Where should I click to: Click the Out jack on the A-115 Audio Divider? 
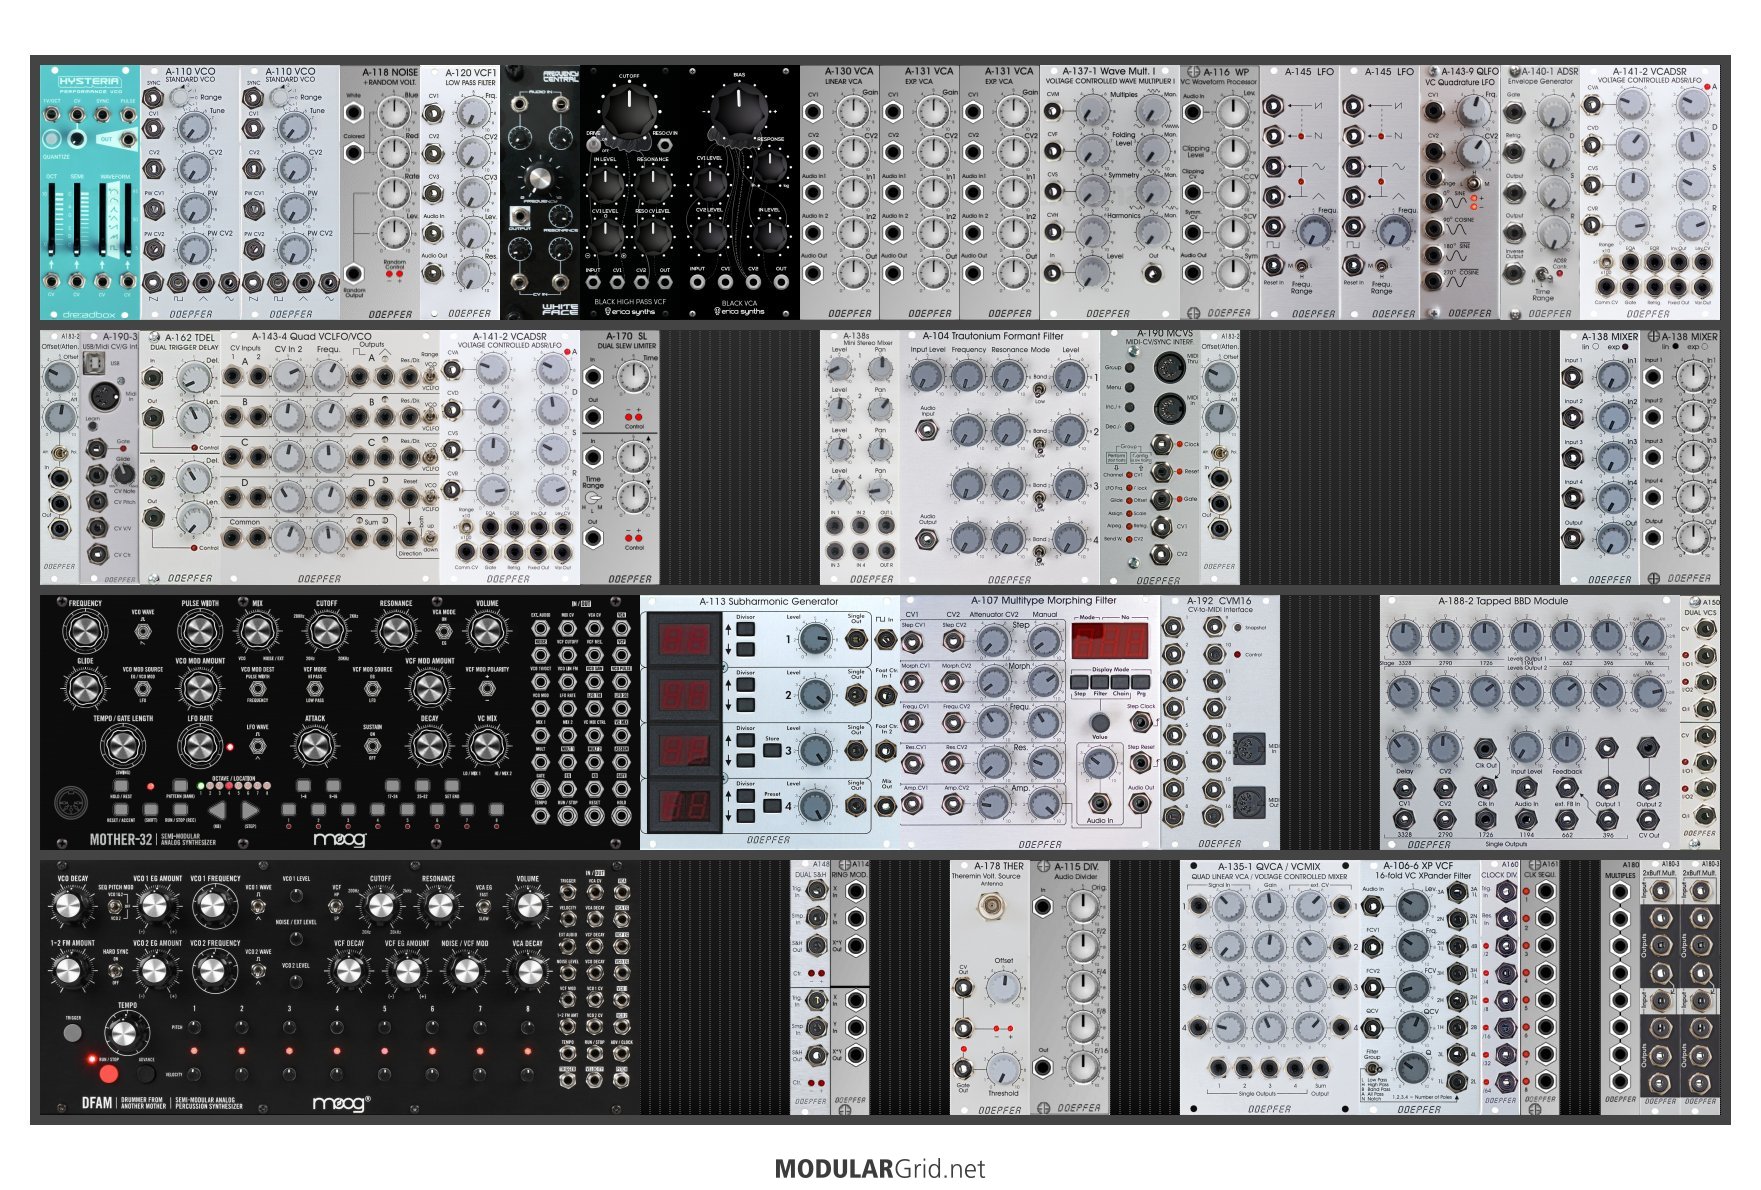[x=1042, y=1067]
